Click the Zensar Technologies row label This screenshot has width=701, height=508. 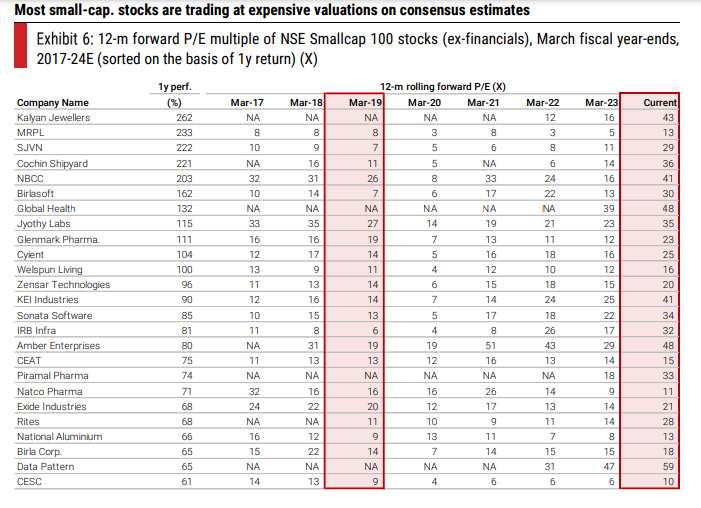coord(62,285)
